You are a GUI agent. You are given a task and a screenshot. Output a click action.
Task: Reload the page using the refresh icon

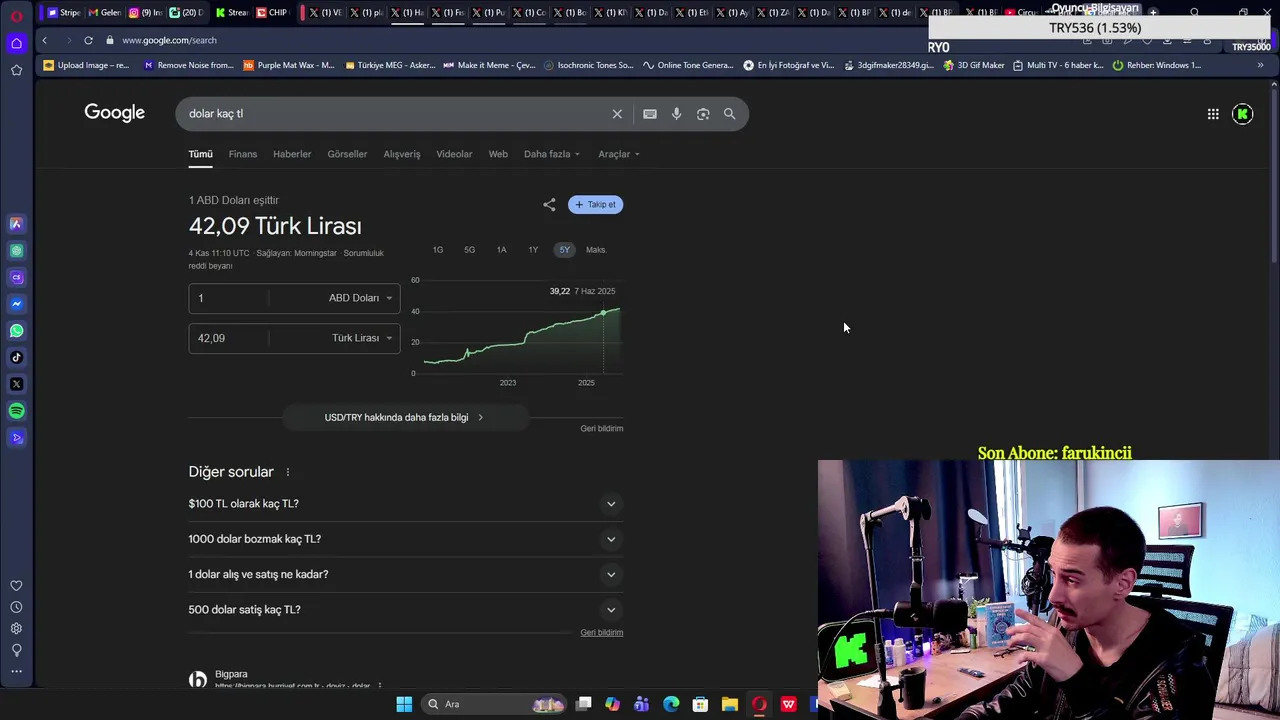tap(88, 40)
